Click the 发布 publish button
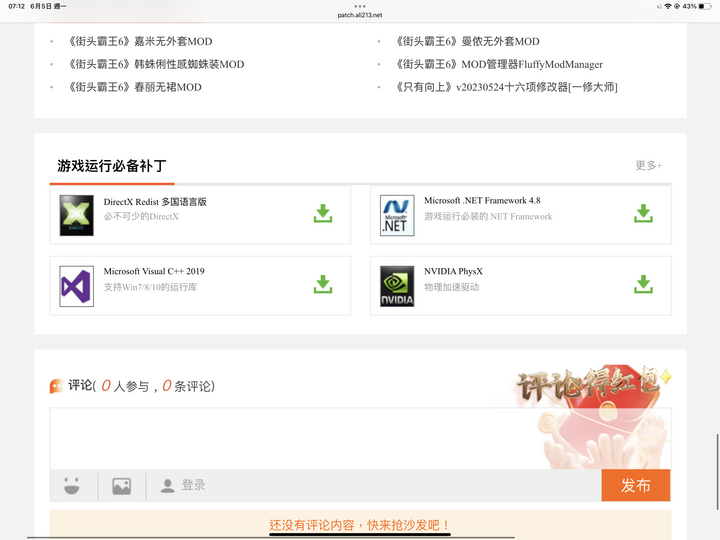 [636, 485]
